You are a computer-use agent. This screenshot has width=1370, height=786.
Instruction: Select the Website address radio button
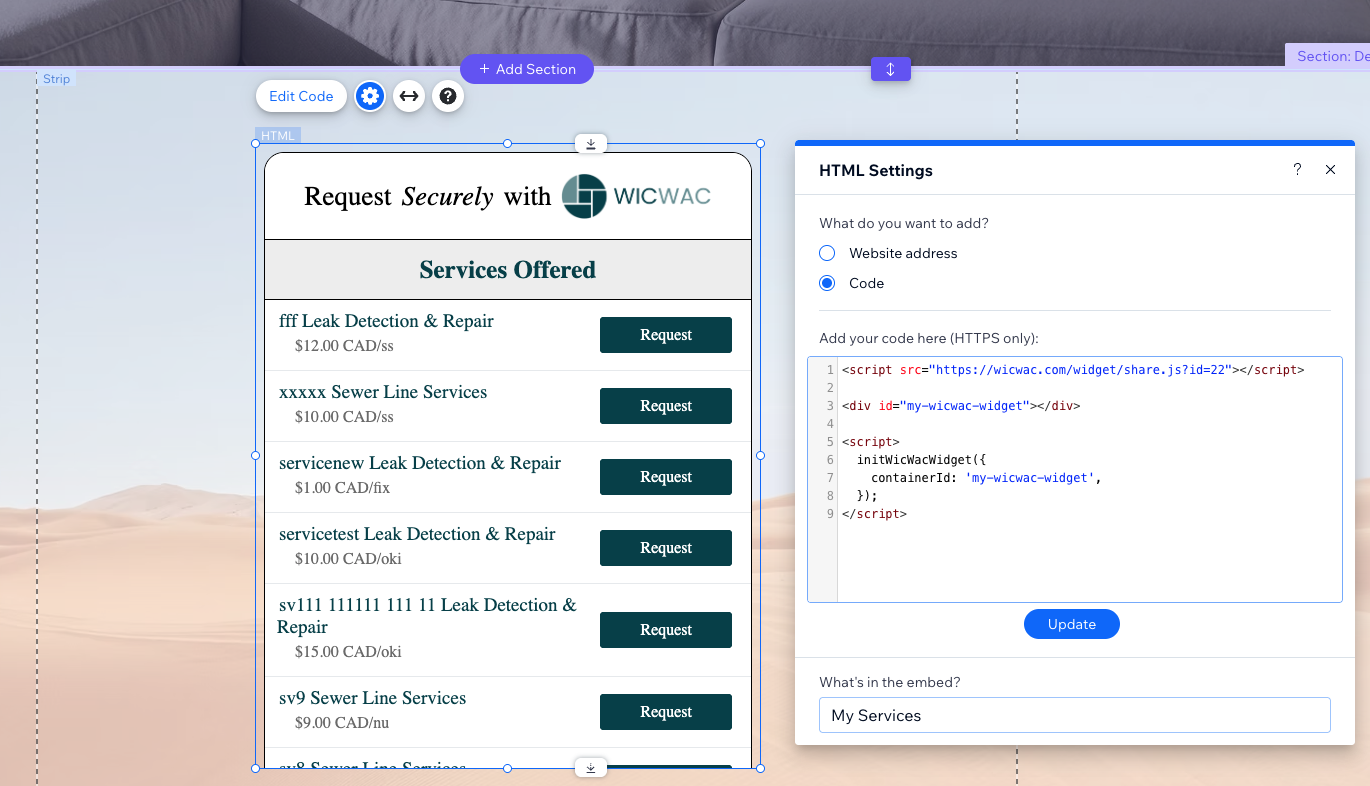827,253
